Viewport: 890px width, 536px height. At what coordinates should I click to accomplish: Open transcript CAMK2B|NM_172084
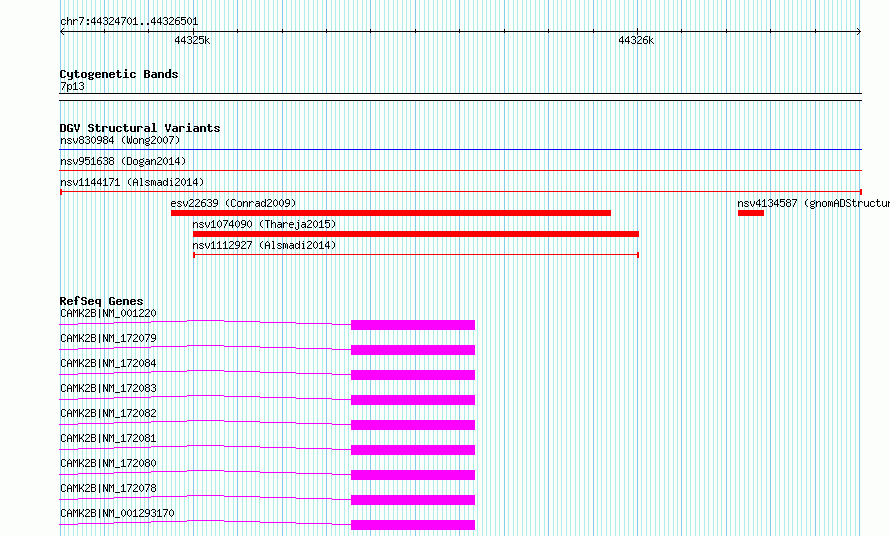point(108,363)
